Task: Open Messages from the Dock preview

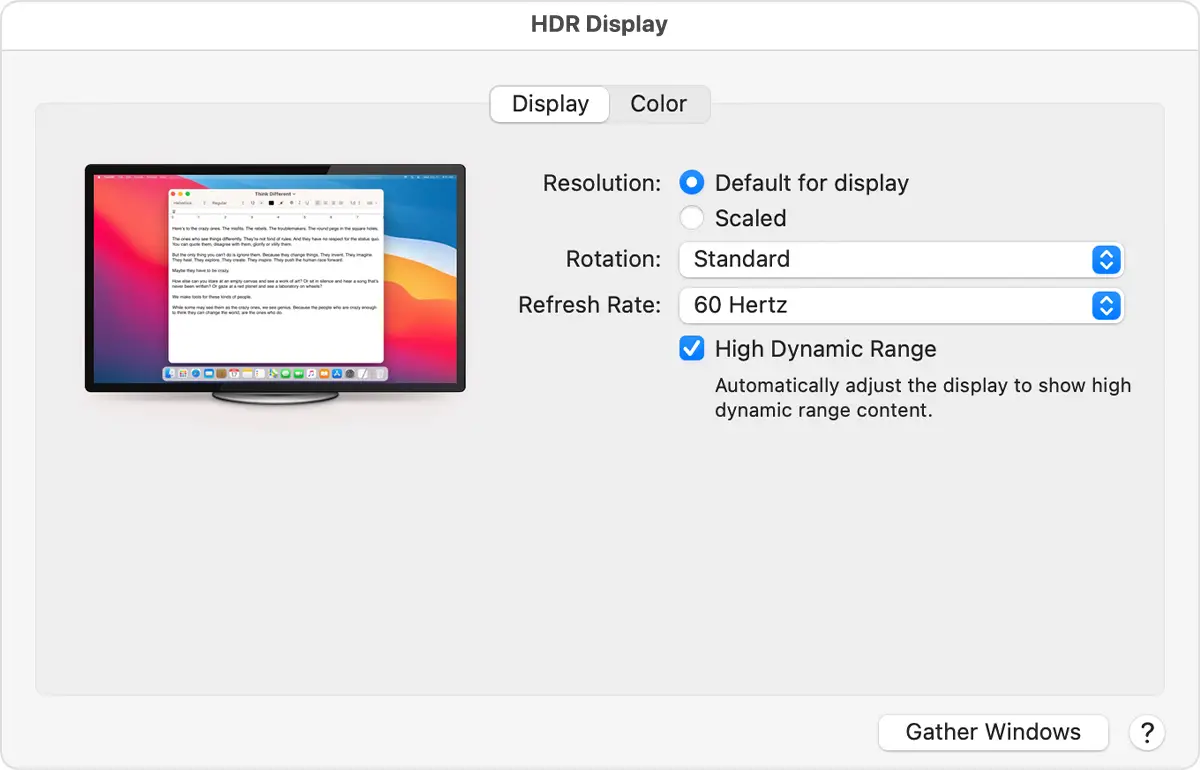Action: click(x=285, y=374)
